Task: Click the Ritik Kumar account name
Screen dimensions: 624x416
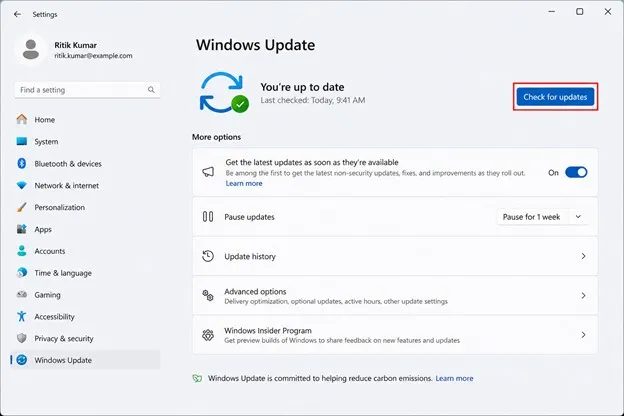Action: [76, 45]
